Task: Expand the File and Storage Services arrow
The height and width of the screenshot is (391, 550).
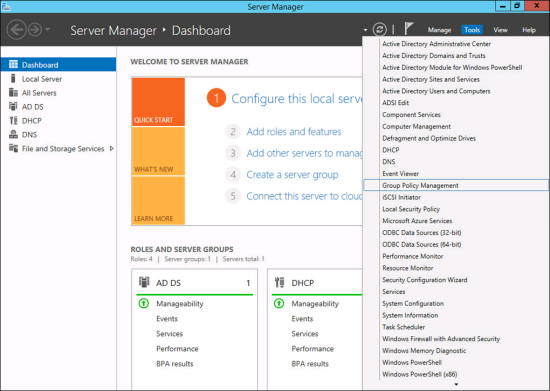Action: click(111, 148)
